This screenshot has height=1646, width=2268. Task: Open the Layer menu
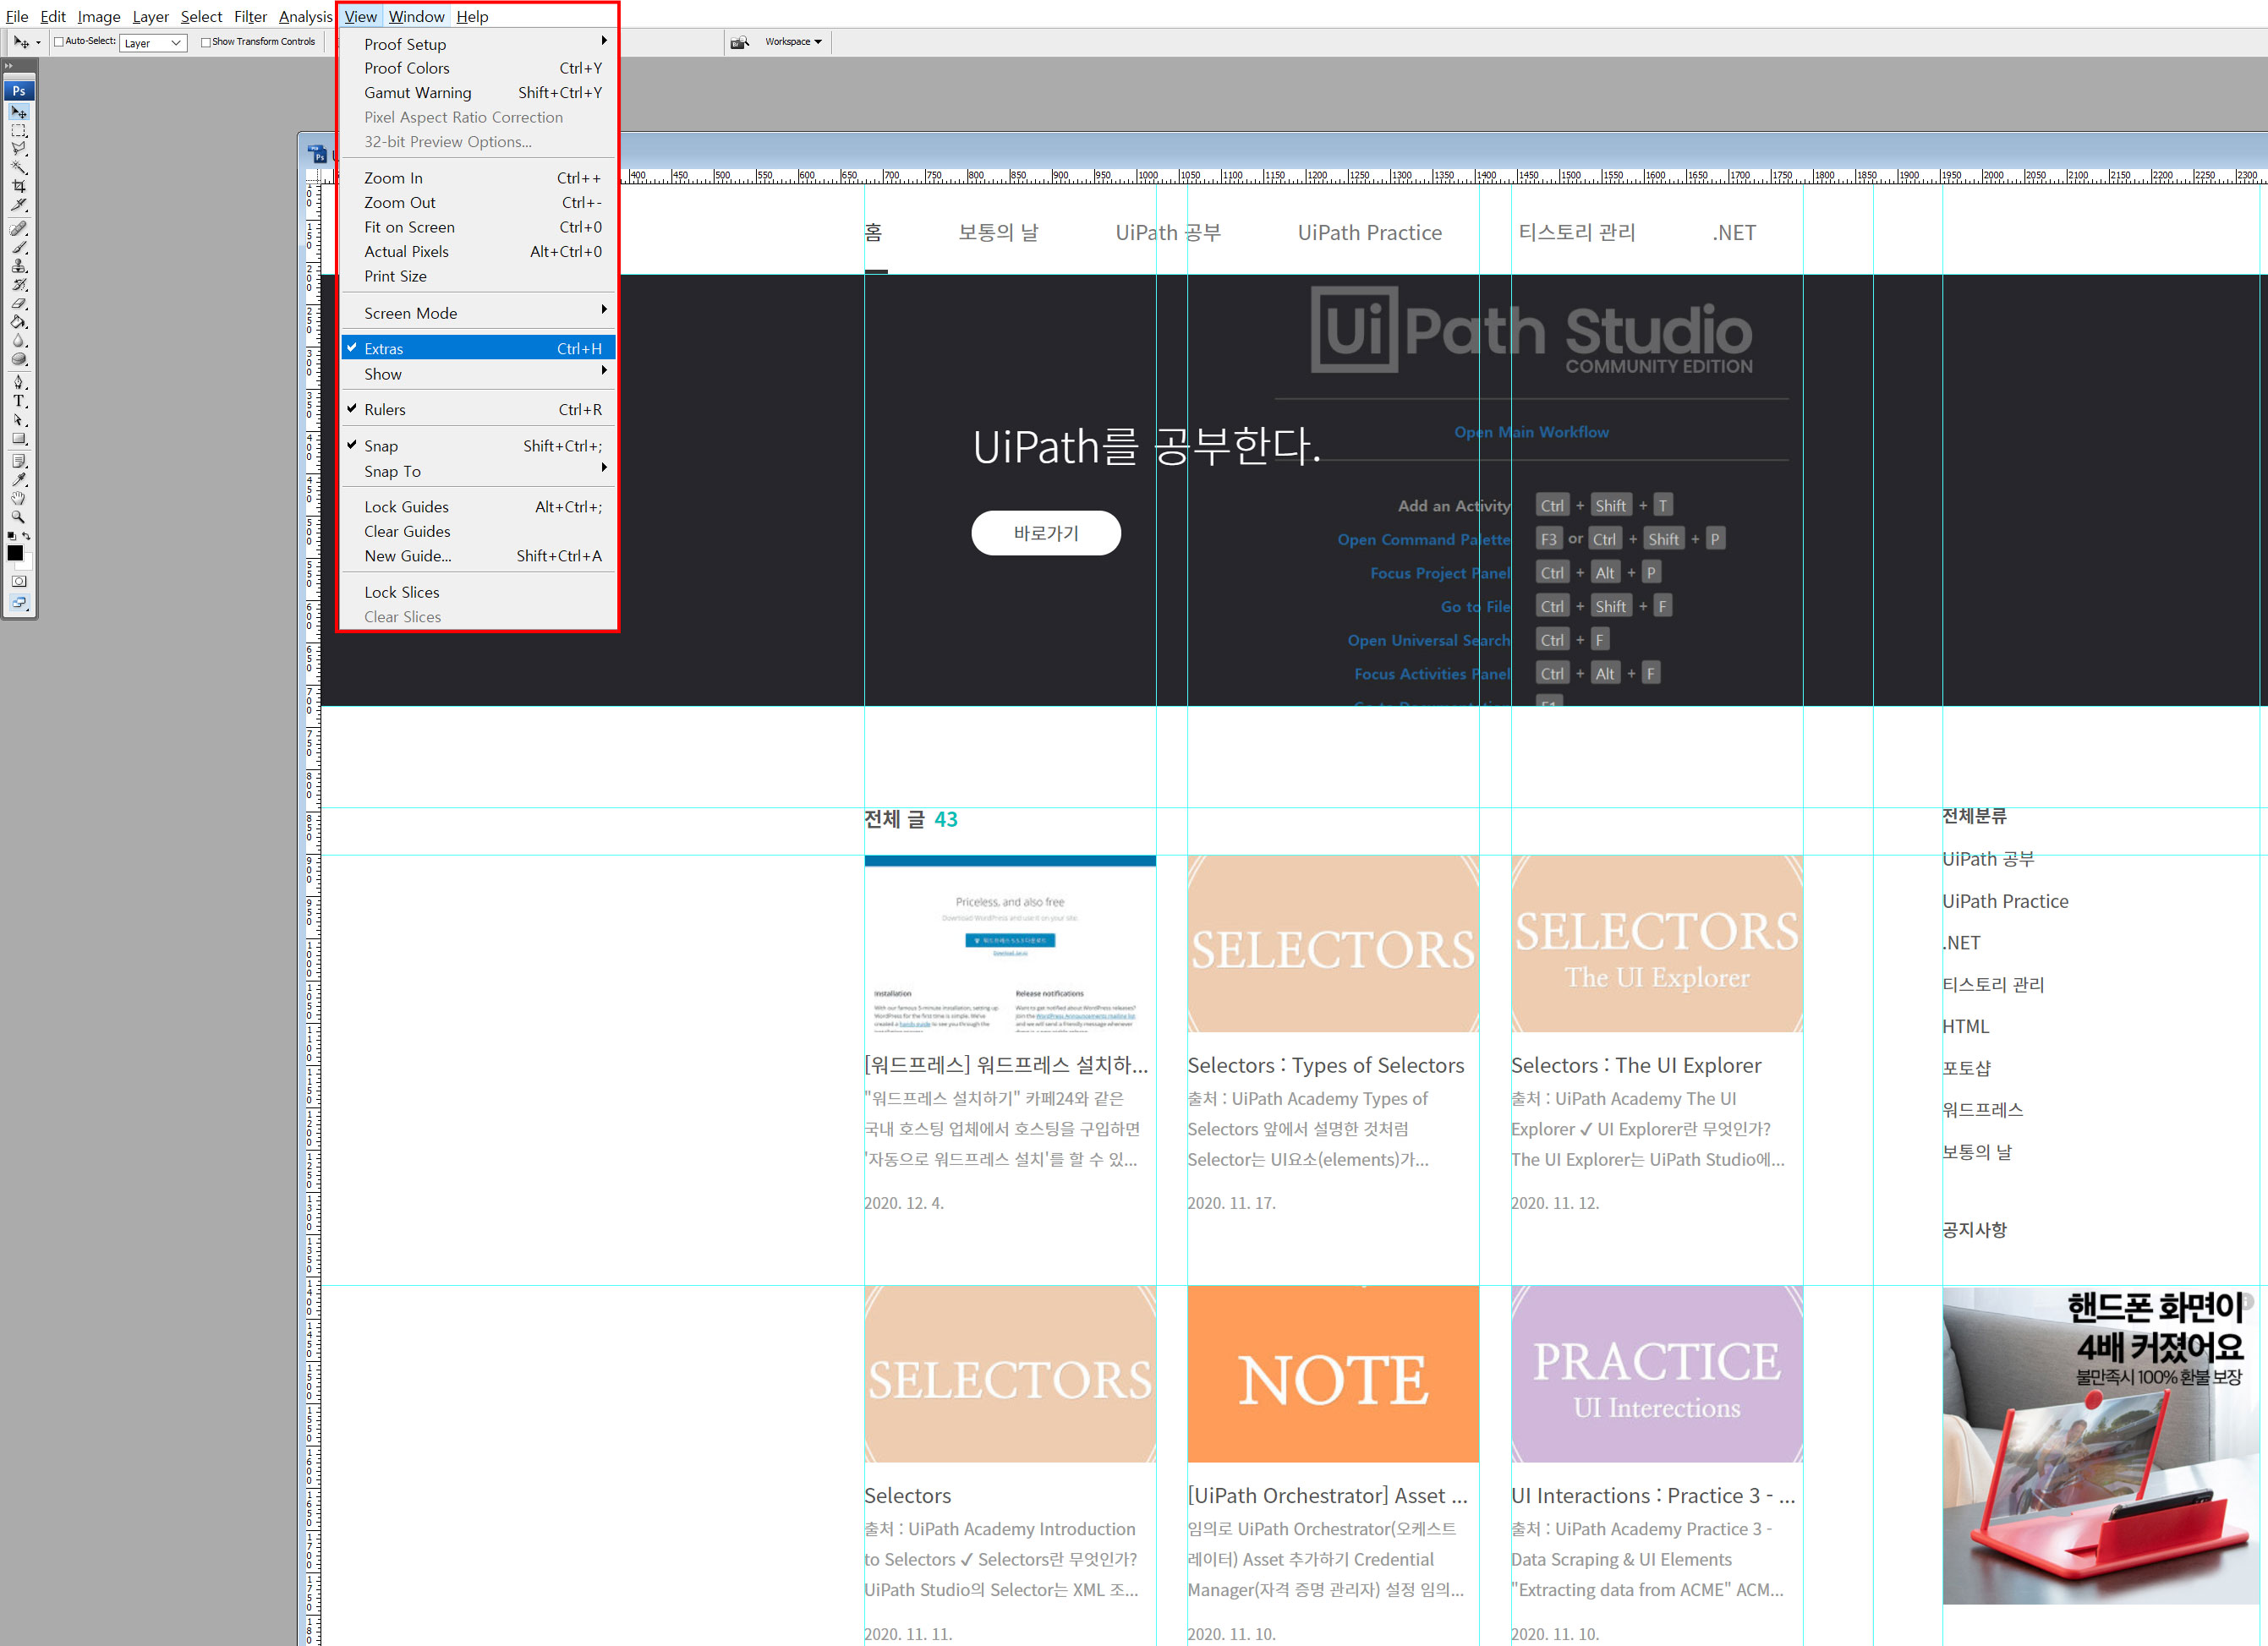click(150, 16)
